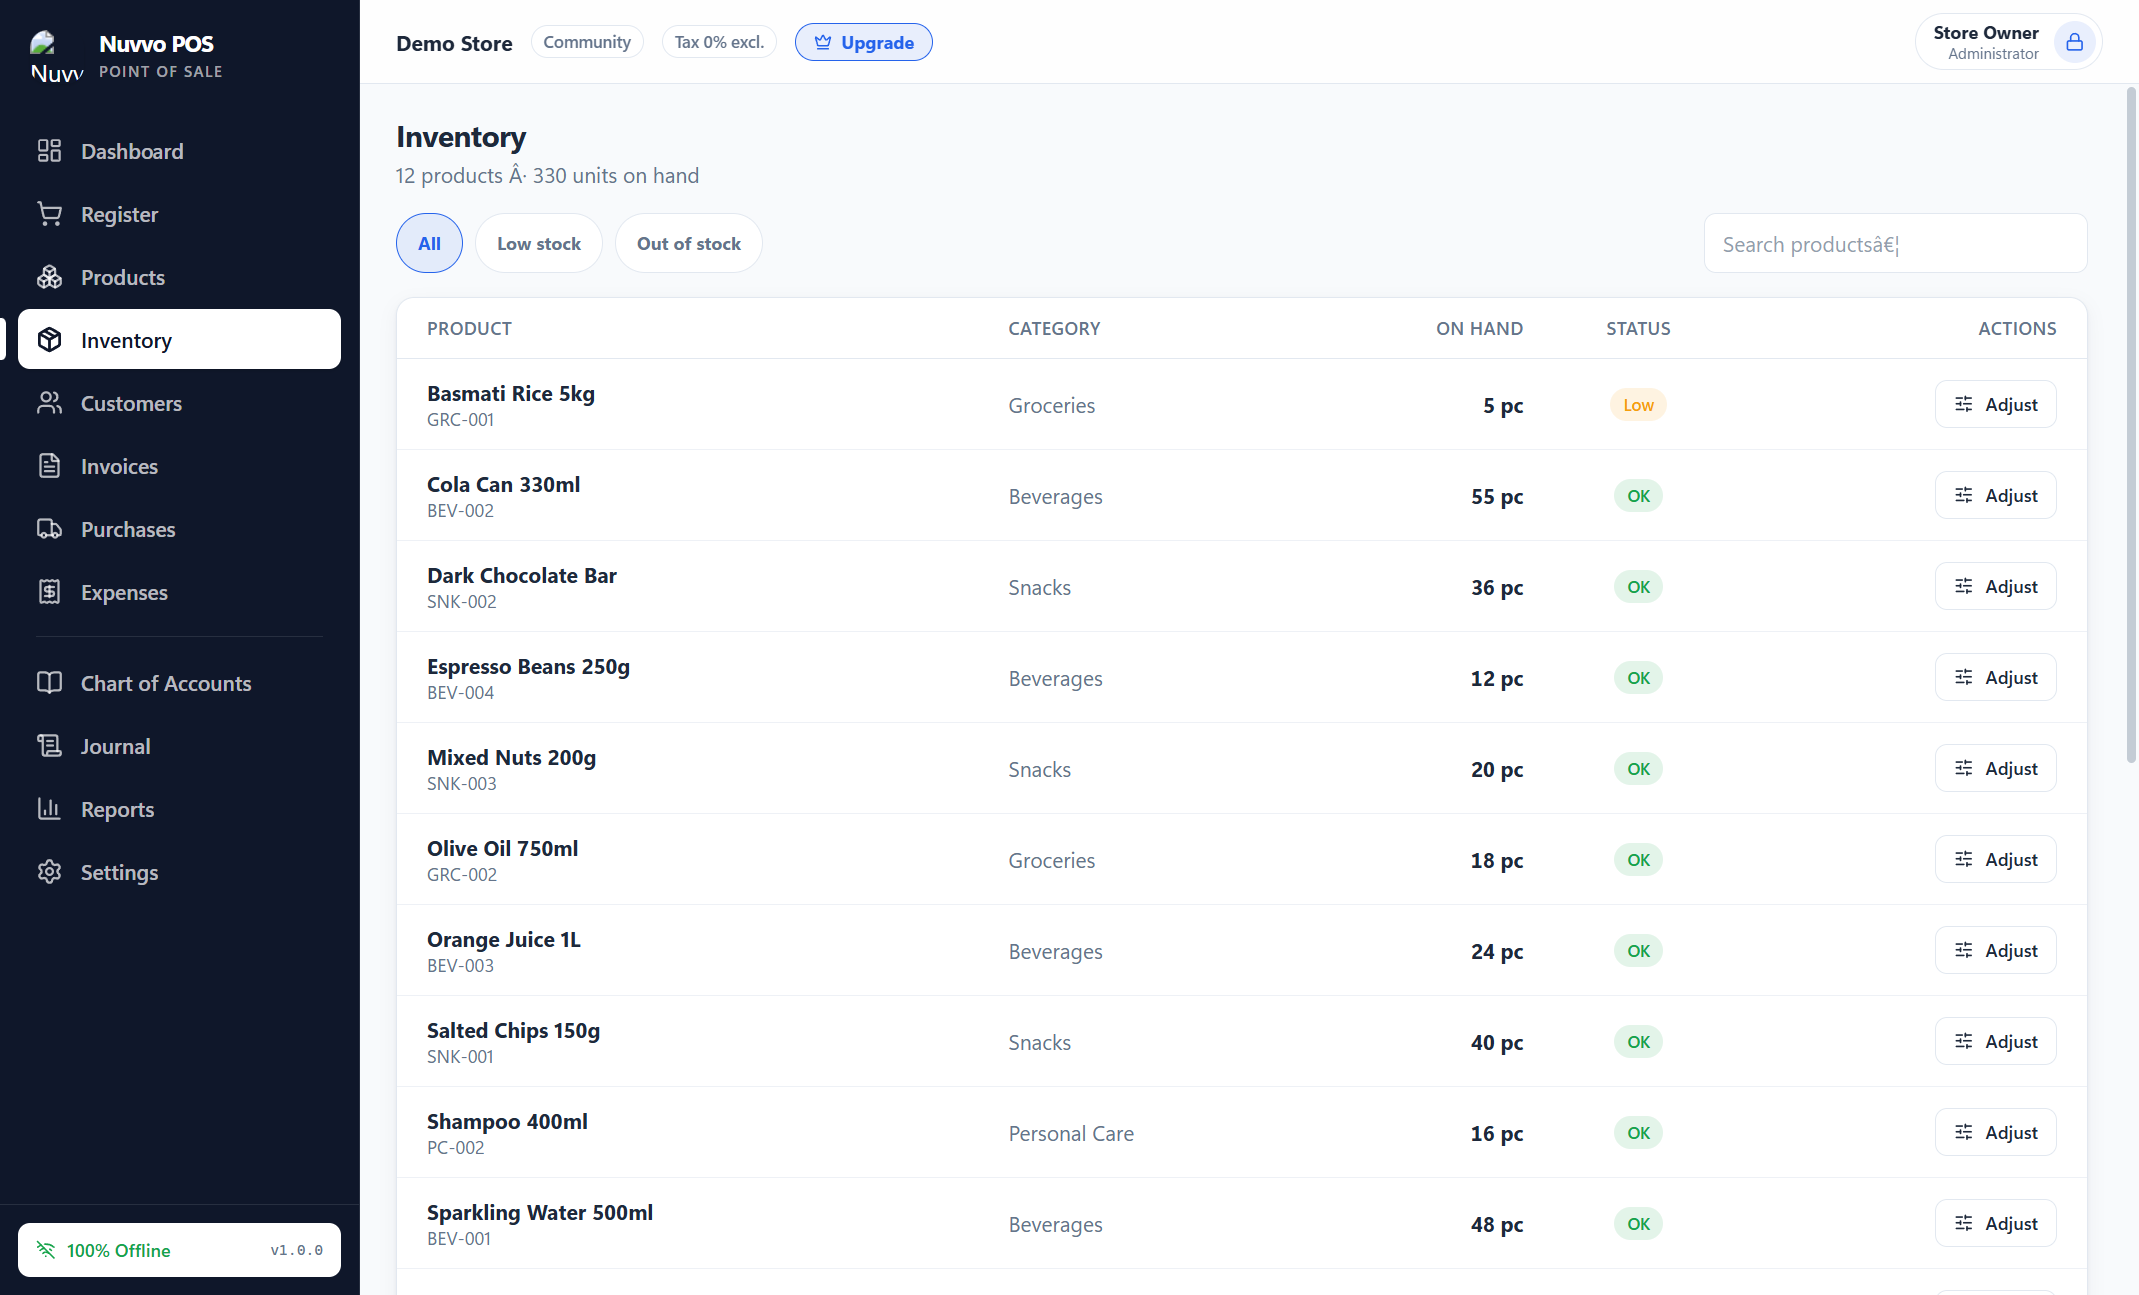The height and width of the screenshot is (1295, 2139).
Task: Click the Purchases truck icon
Action: point(49,529)
